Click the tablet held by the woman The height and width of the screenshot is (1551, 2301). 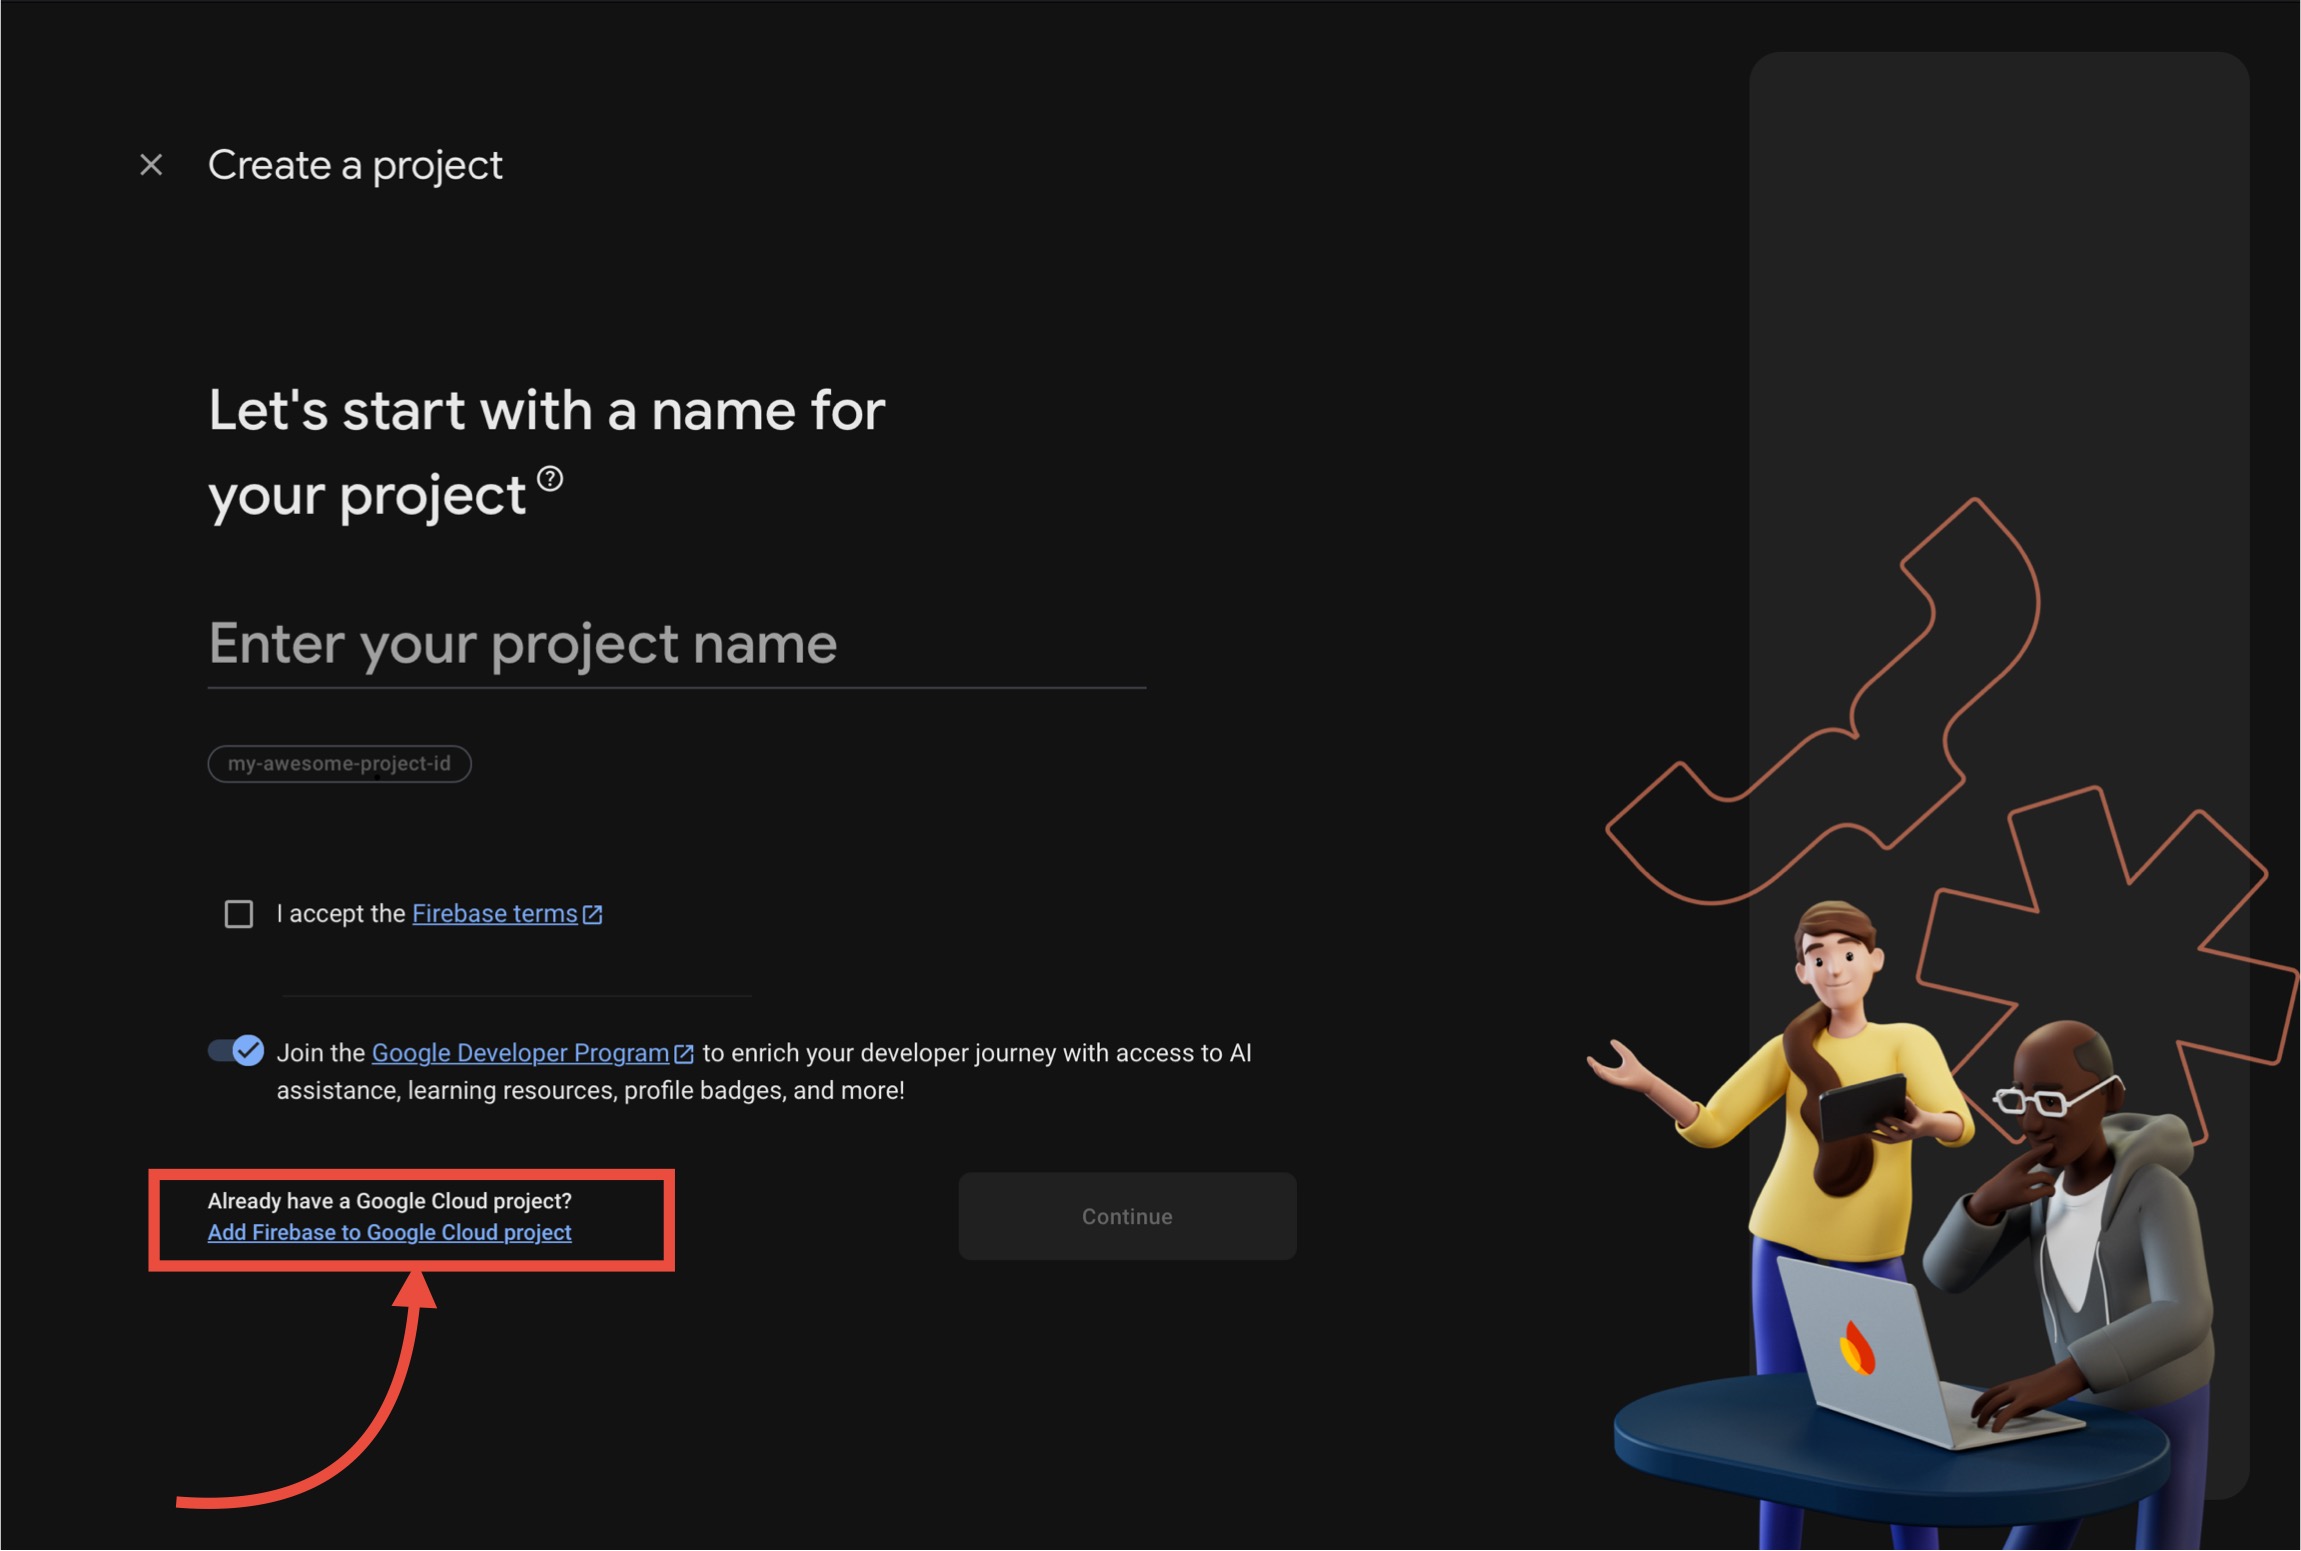click(1862, 1106)
